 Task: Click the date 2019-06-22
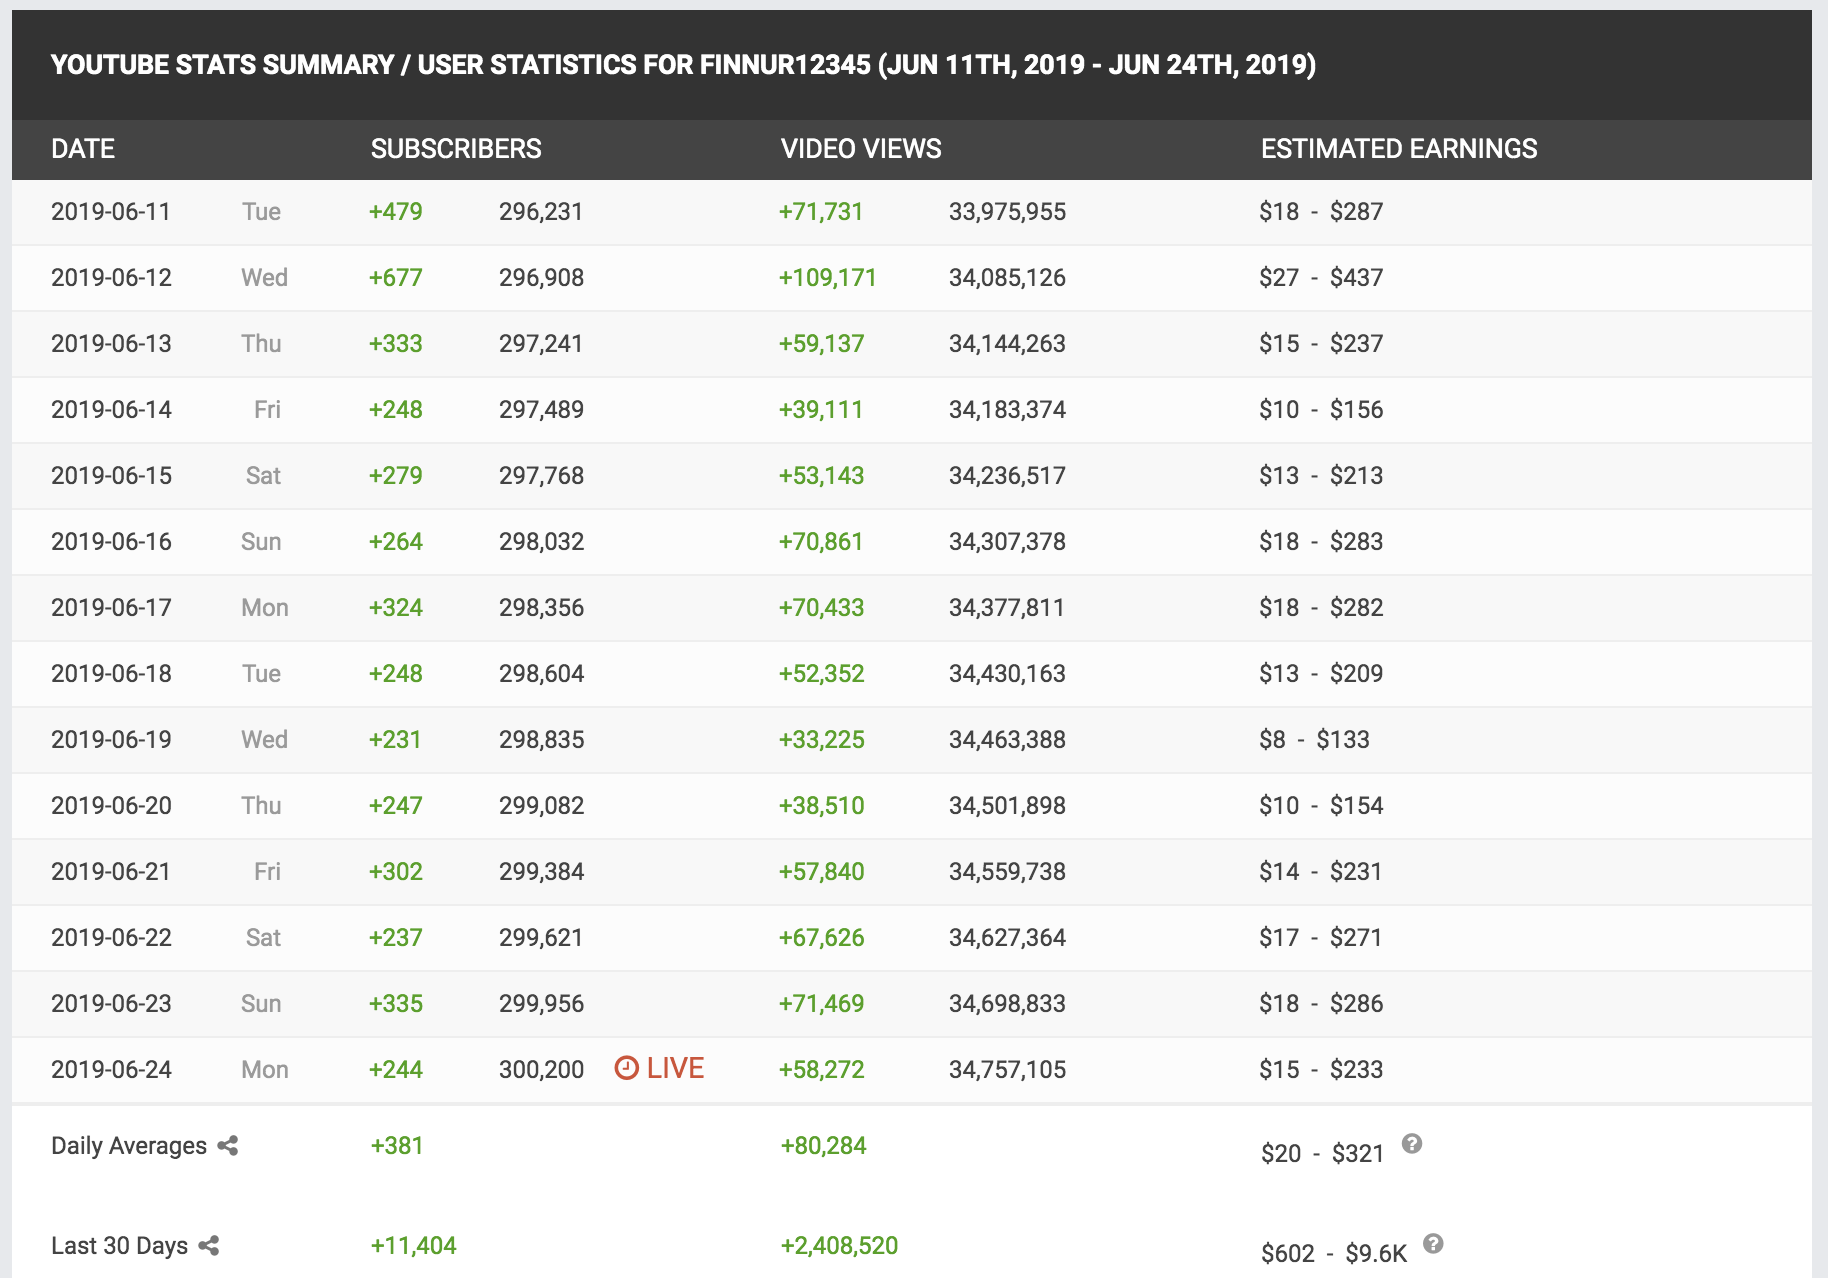(111, 938)
